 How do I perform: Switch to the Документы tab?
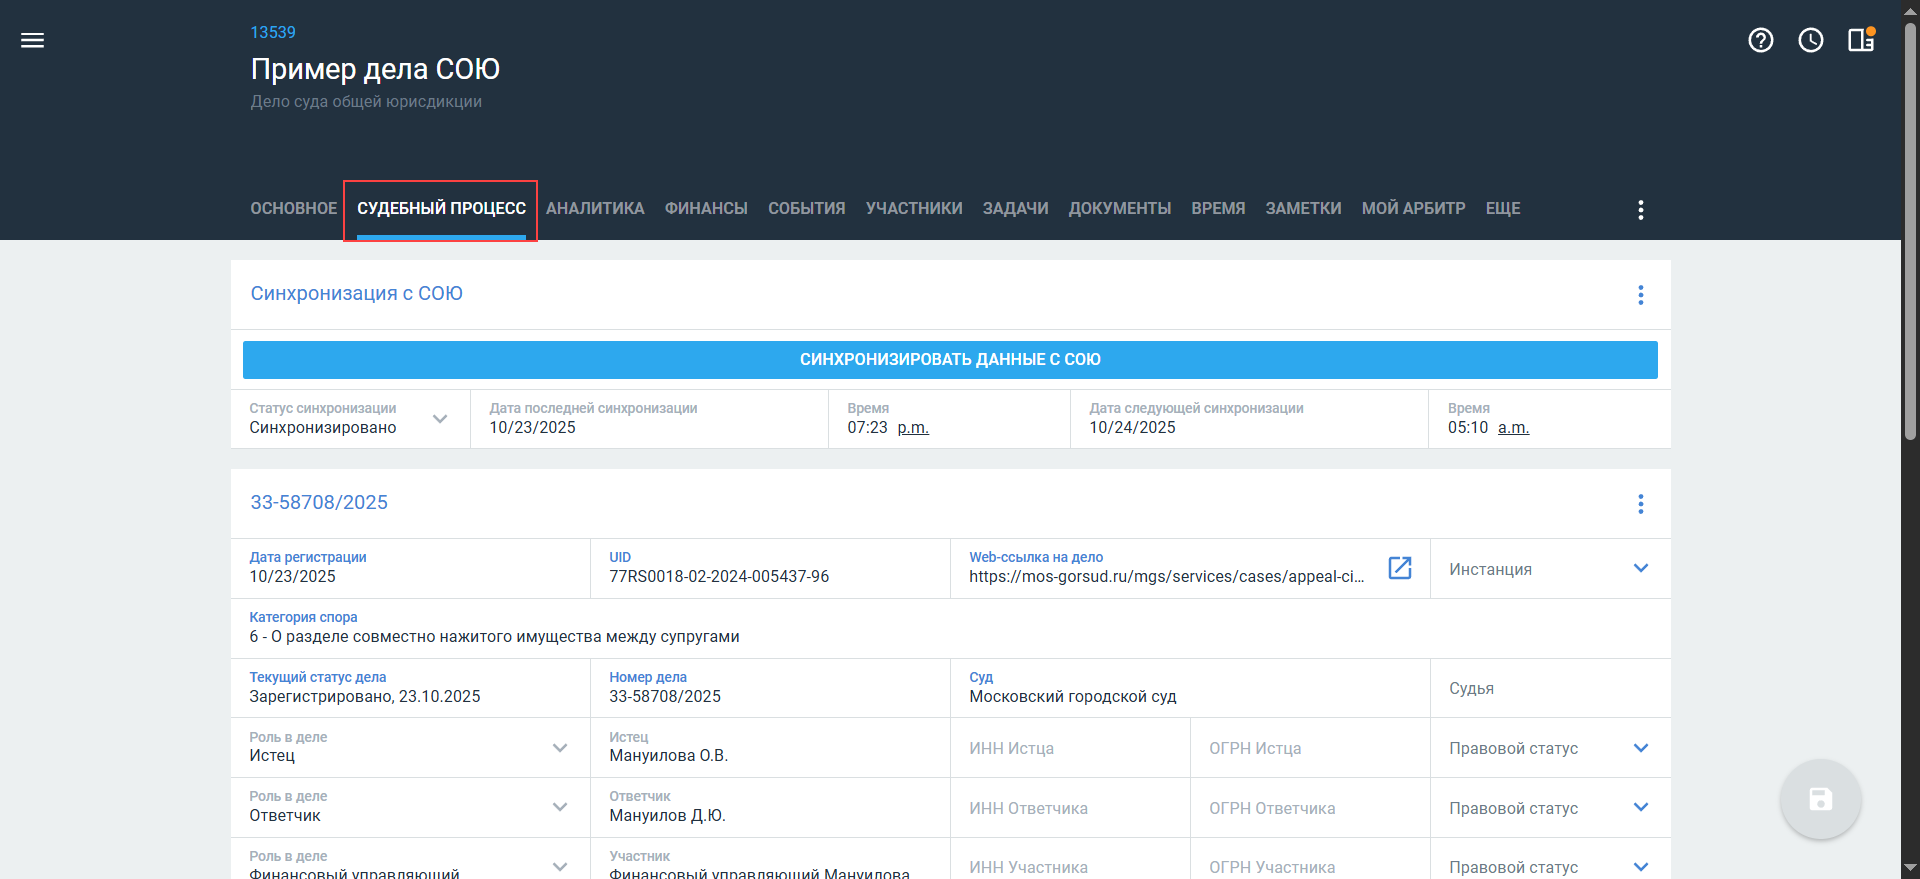(1119, 209)
